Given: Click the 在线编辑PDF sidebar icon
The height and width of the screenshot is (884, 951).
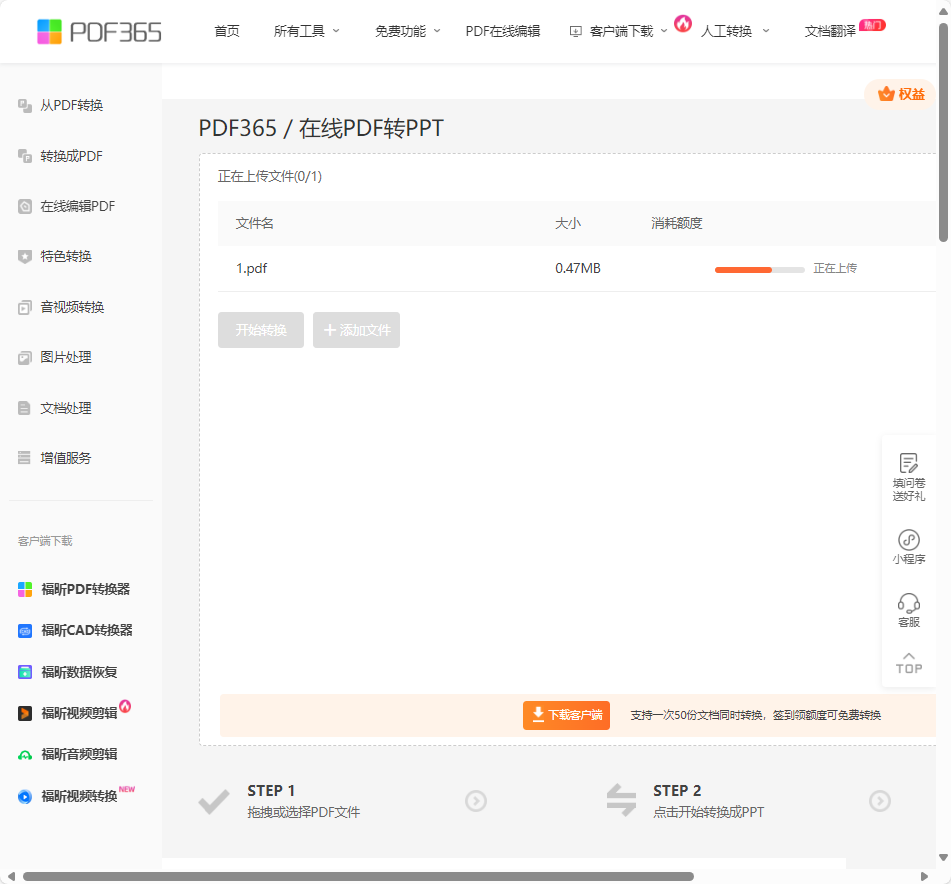Looking at the screenshot, I should click(x=25, y=206).
